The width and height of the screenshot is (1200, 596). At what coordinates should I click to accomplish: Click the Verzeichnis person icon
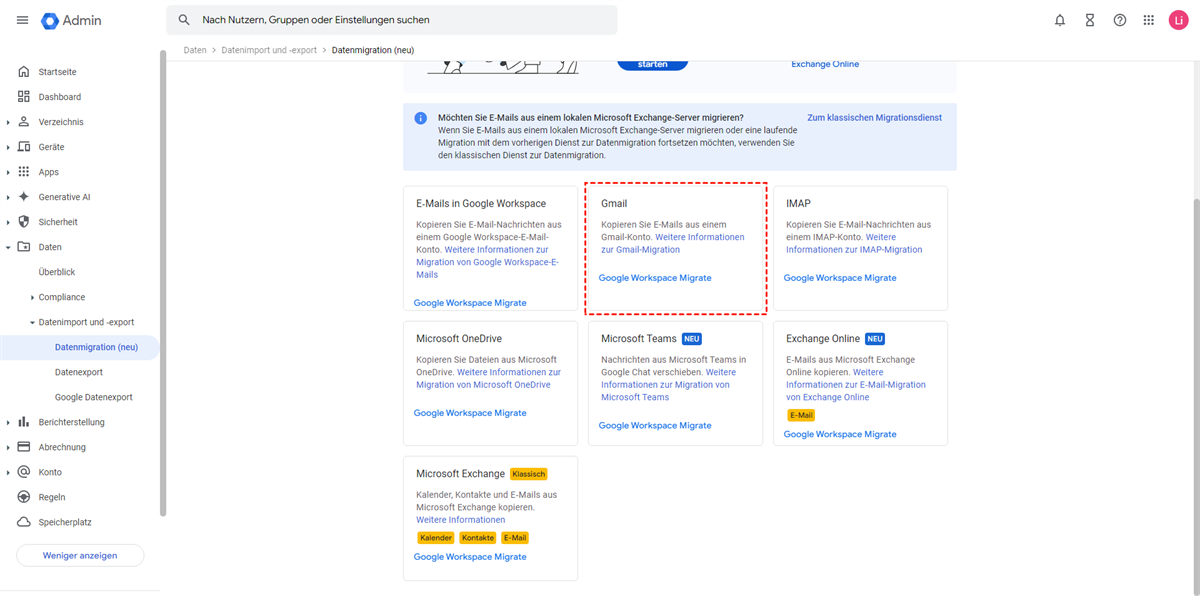pyautogui.click(x=24, y=122)
